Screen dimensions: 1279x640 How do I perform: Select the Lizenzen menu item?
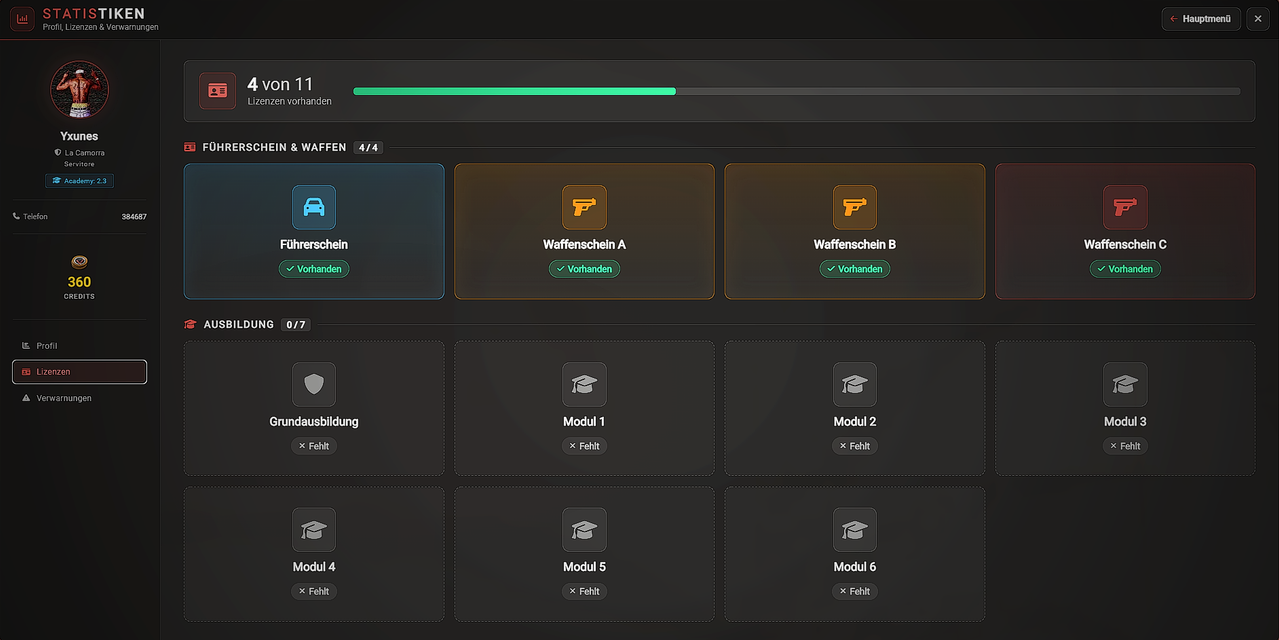(x=79, y=372)
